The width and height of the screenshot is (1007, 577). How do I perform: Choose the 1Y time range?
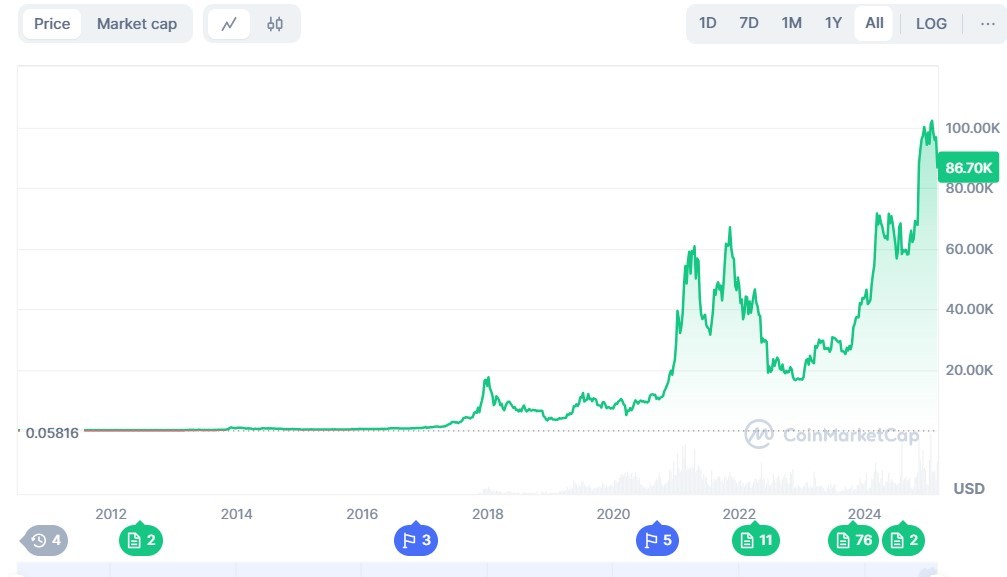pos(833,23)
